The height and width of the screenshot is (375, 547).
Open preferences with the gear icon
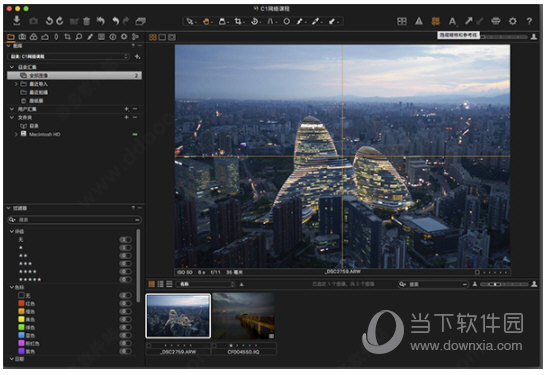point(512,21)
